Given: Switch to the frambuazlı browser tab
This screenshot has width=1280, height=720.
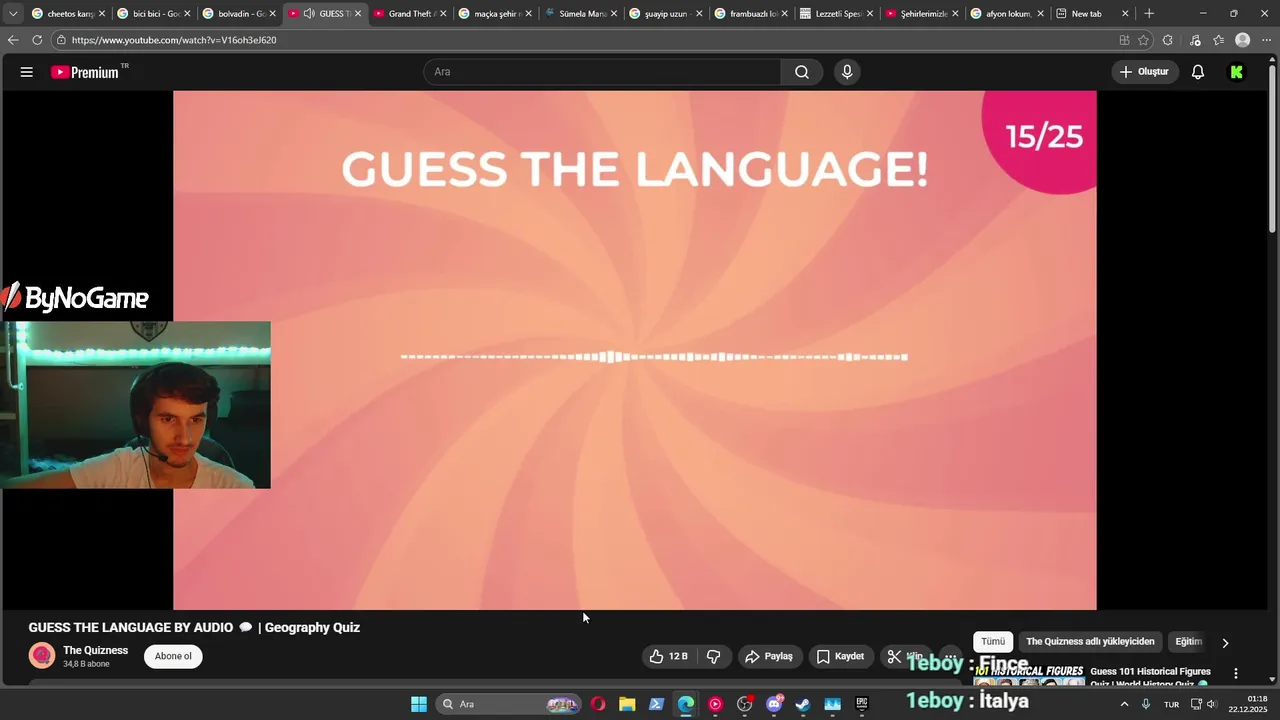Looking at the screenshot, I should click(751, 14).
